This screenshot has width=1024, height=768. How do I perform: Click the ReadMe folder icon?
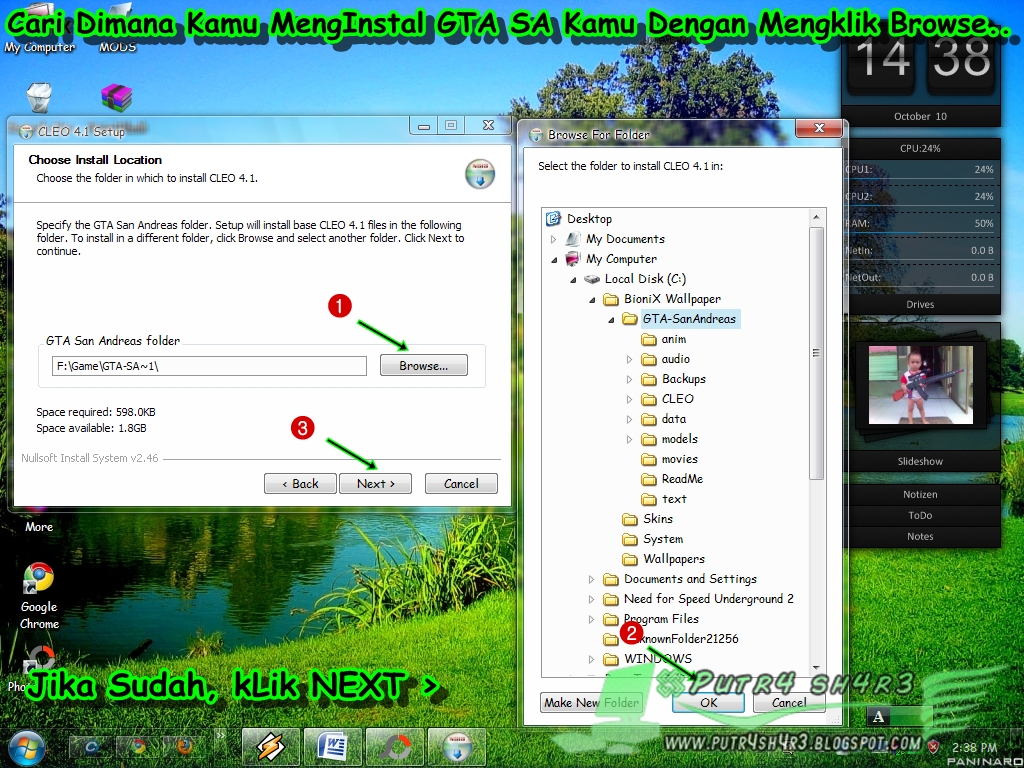point(648,479)
